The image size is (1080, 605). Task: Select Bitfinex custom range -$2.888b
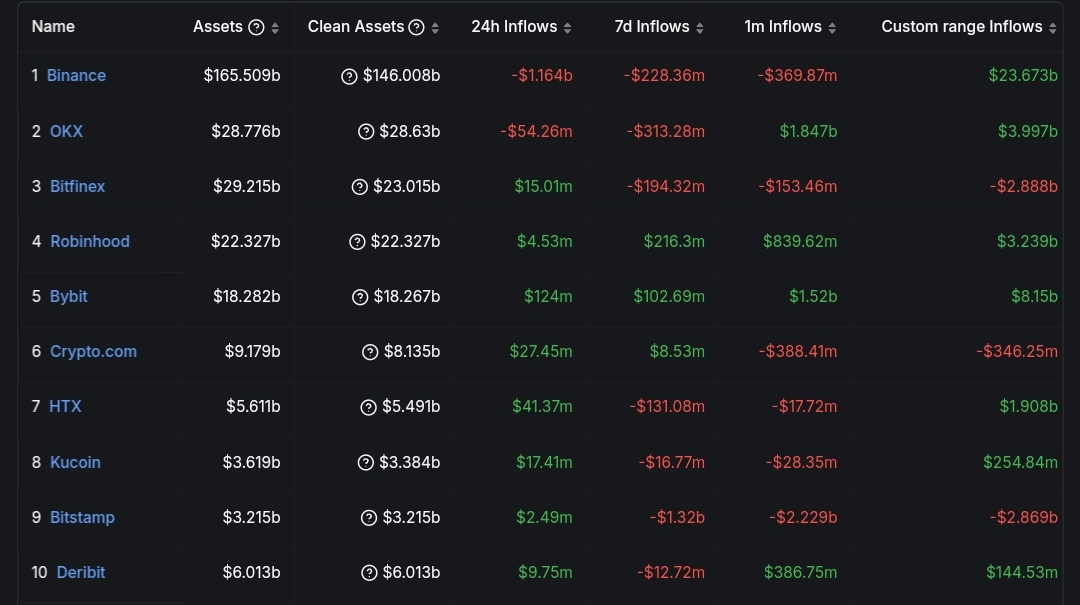(1024, 186)
